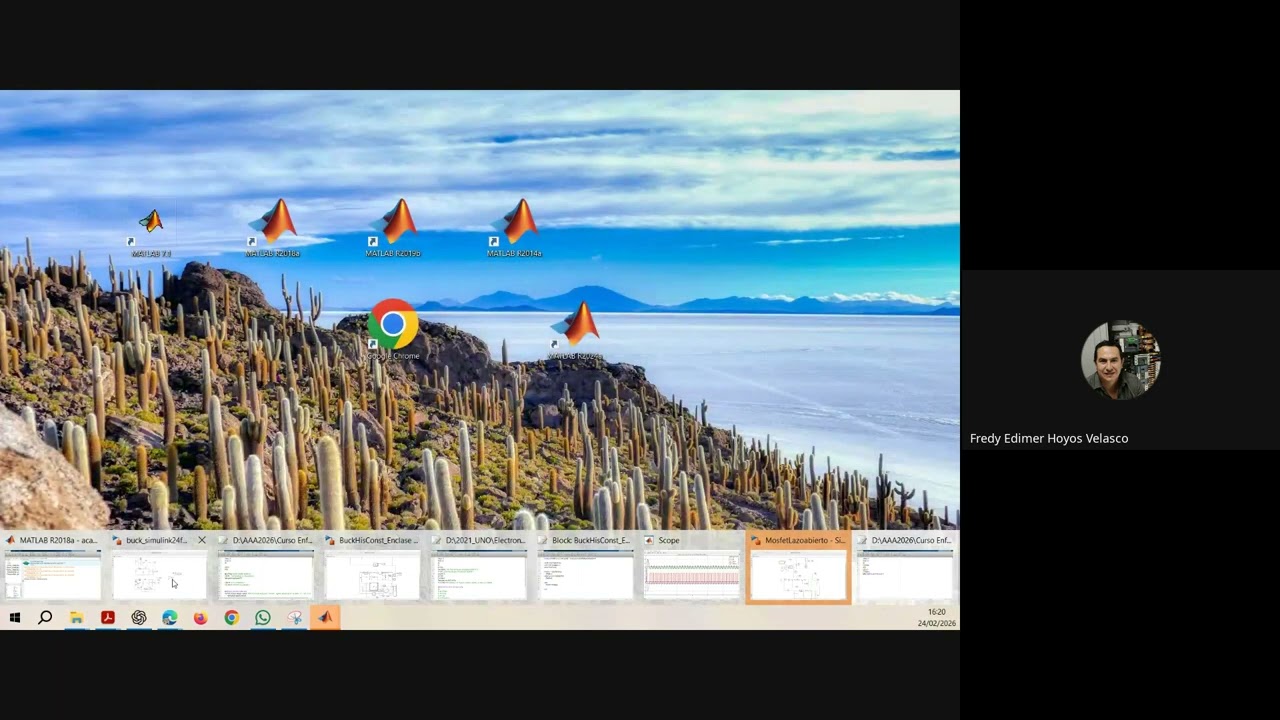This screenshot has width=1280, height=720.
Task: Open the MATLAB R2018a desktop shortcut
Action: click(273, 228)
